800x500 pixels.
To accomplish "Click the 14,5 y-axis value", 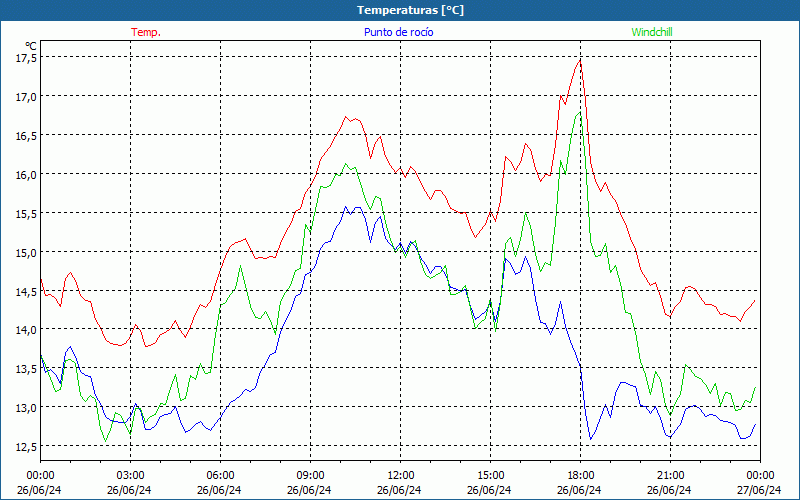I will pos(26,292).
